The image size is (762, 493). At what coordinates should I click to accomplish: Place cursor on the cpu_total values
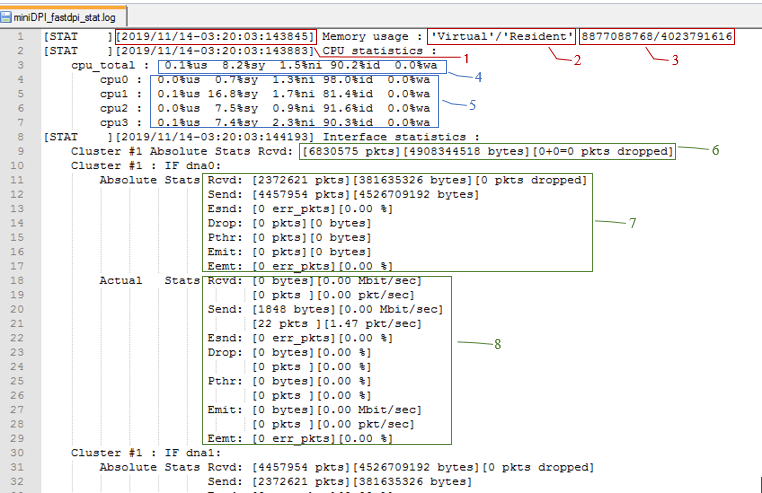(298, 65)
